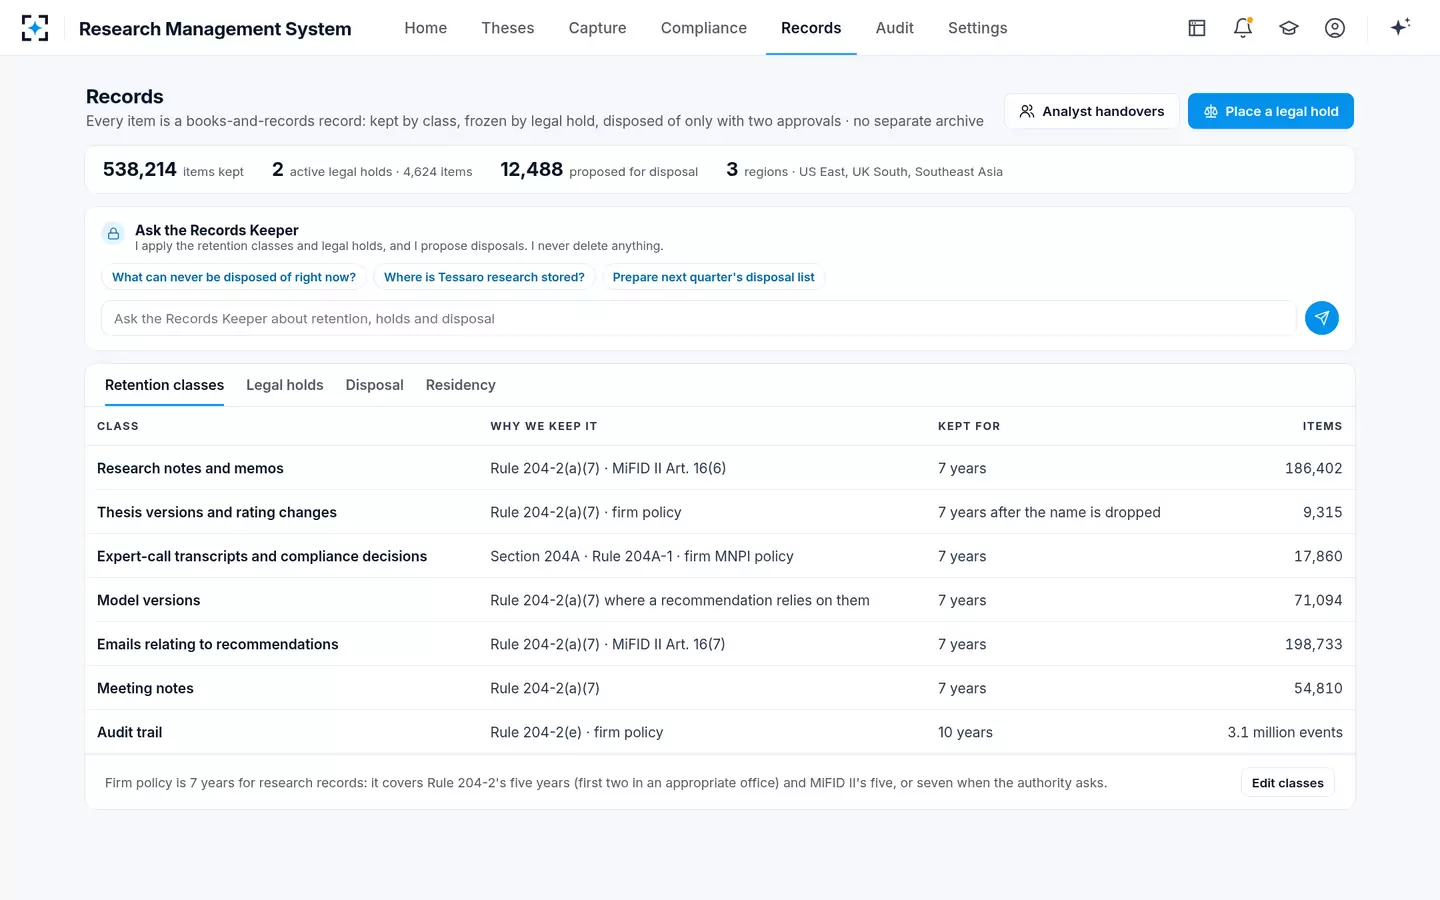Click the active legal holds count
Image resolution: width=1440 pixels, height=900 pixels.
[278, 169]
